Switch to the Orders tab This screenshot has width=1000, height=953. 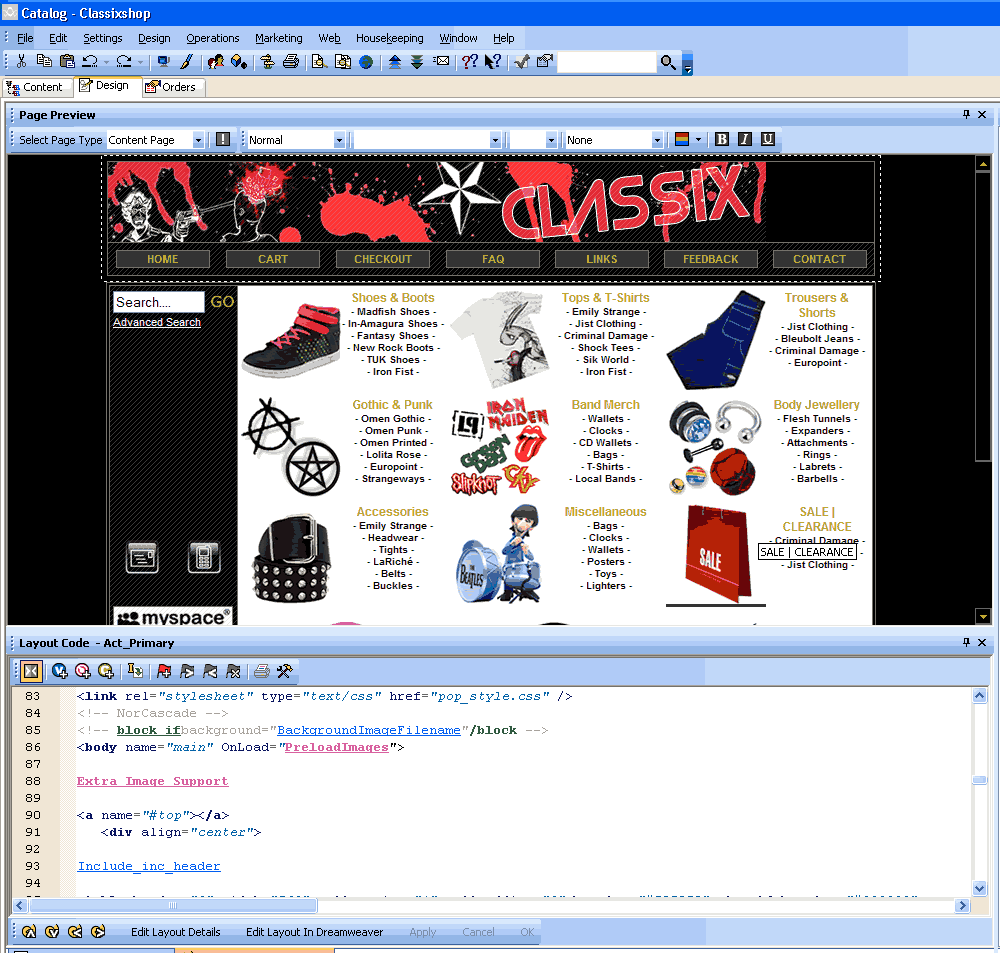[175, 87]
